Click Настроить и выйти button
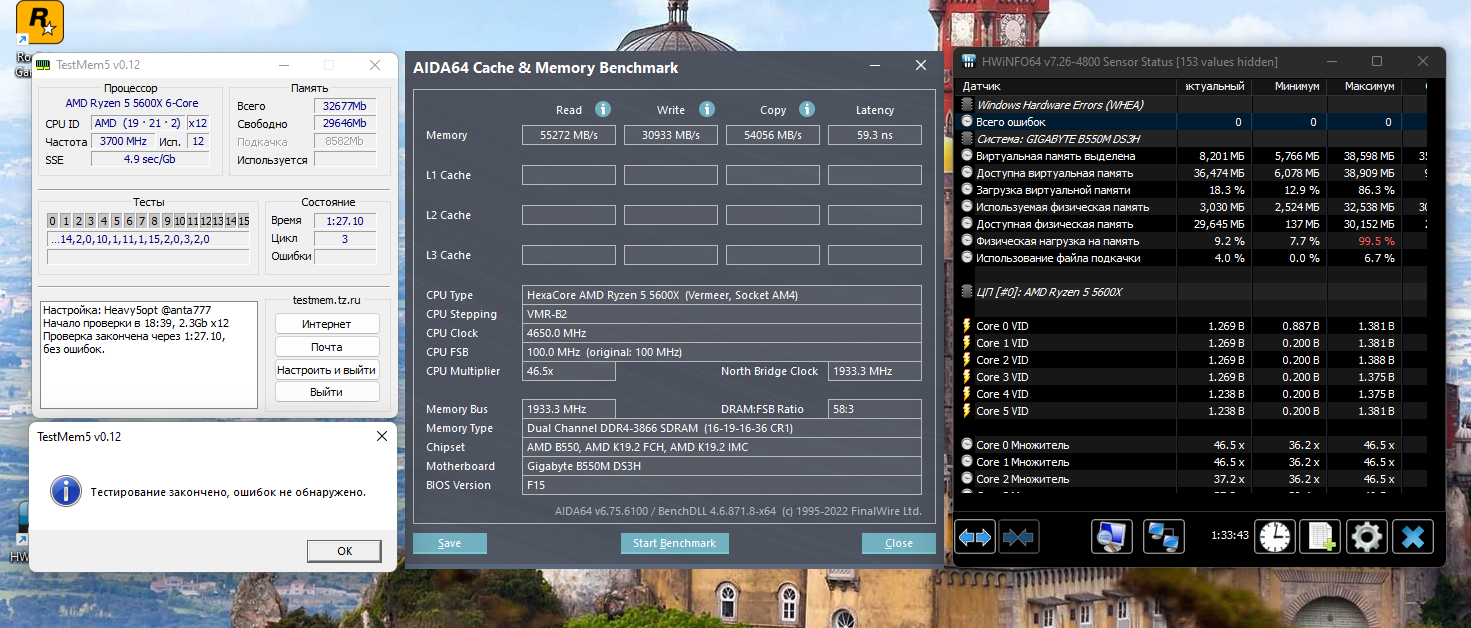The width and height of the screenshot is (1471, 628). (x=327, y=370)
